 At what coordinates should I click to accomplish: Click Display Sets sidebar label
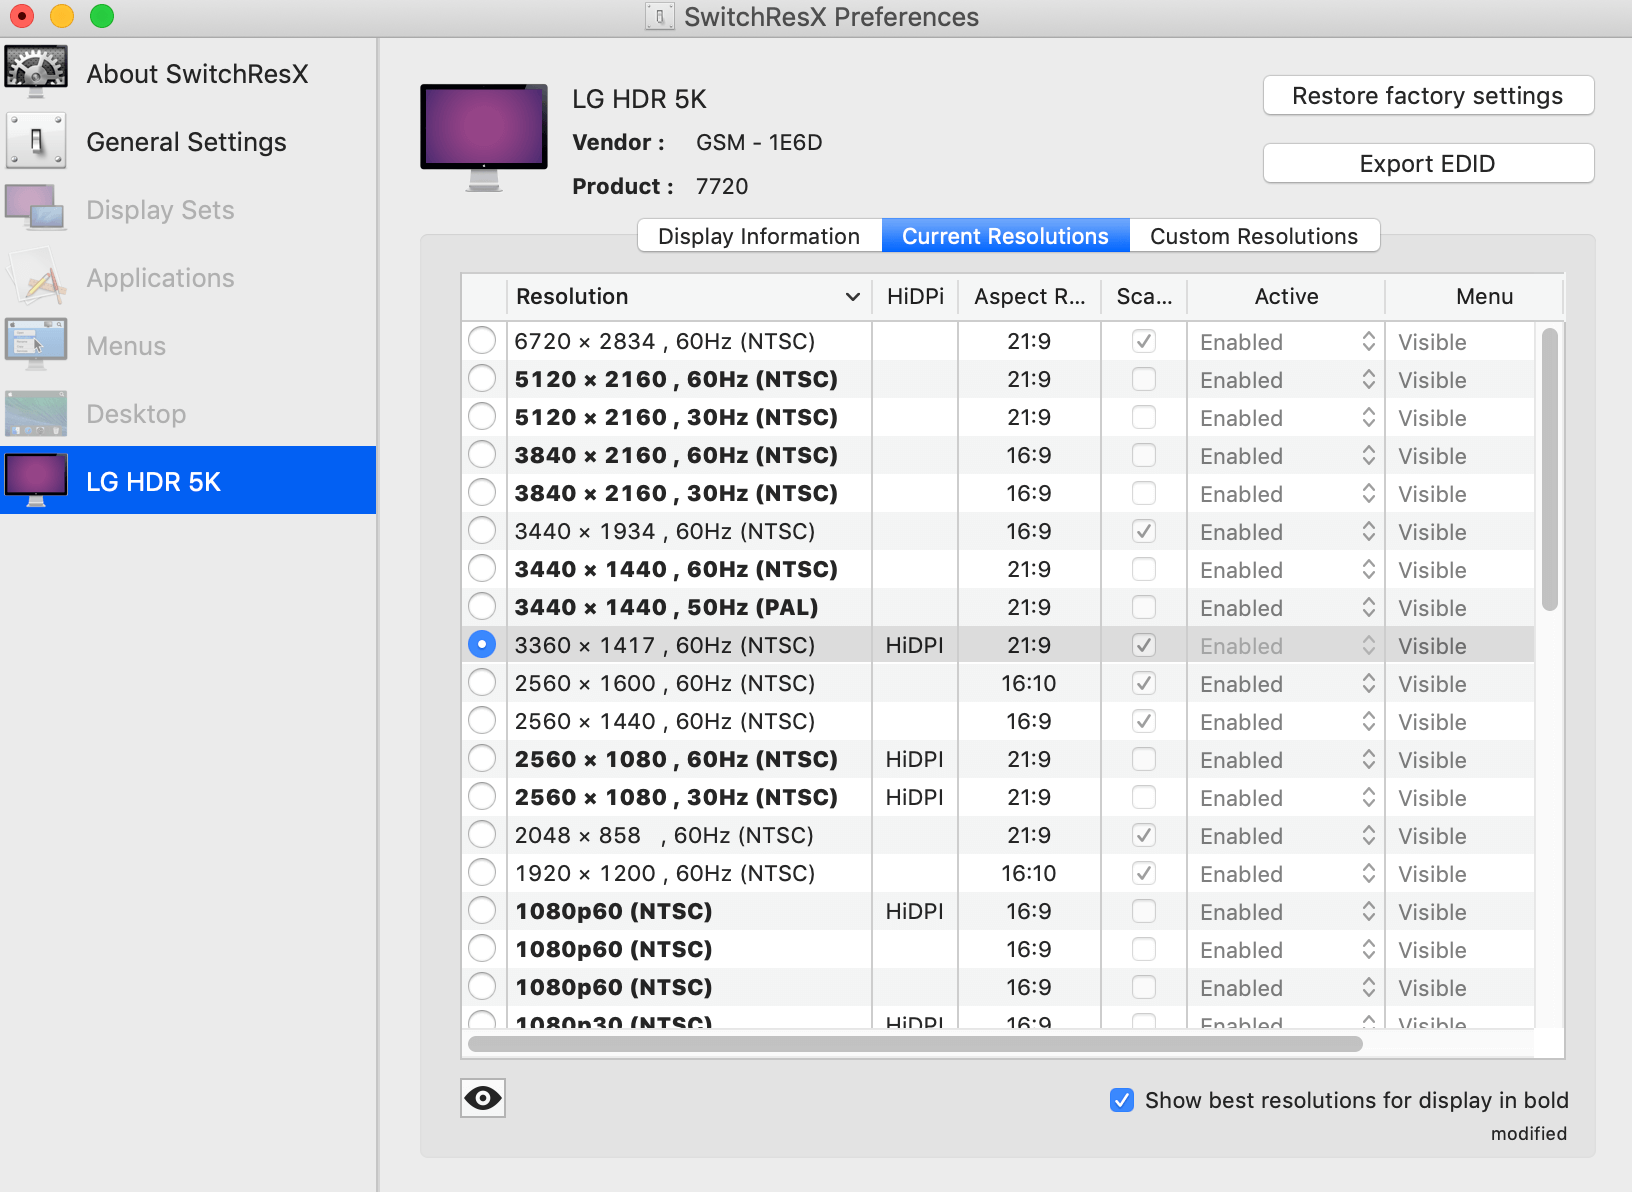160,210
